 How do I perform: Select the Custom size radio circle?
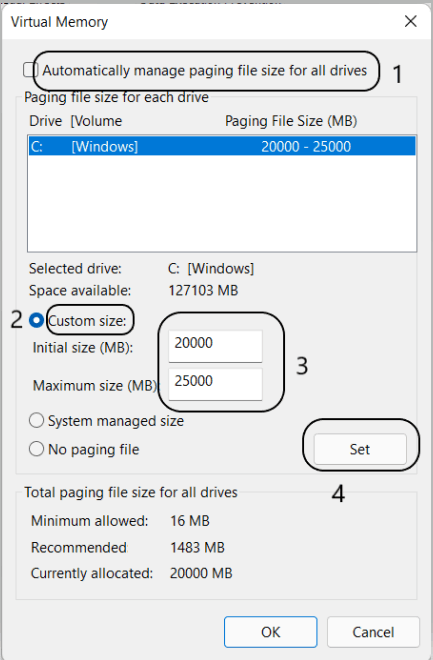37,321
